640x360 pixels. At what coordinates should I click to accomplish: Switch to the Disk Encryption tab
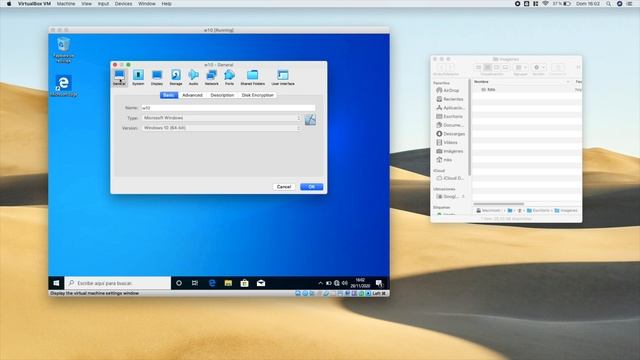tap(258, 95)
